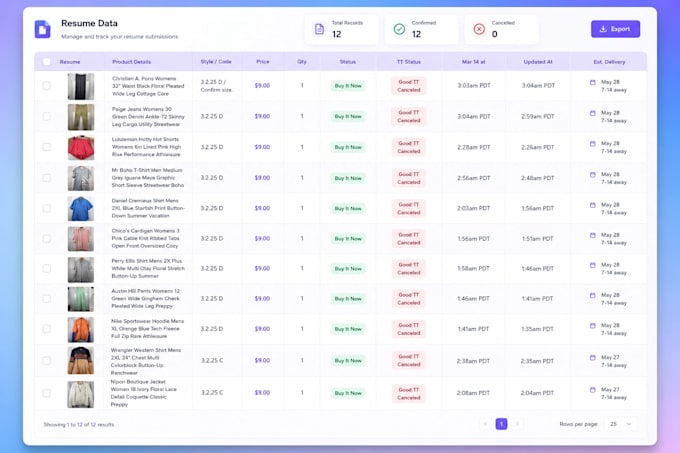Click calendar icon in Austin Hill Pants row
680x453 pixels.
click(x=593, y=295)
